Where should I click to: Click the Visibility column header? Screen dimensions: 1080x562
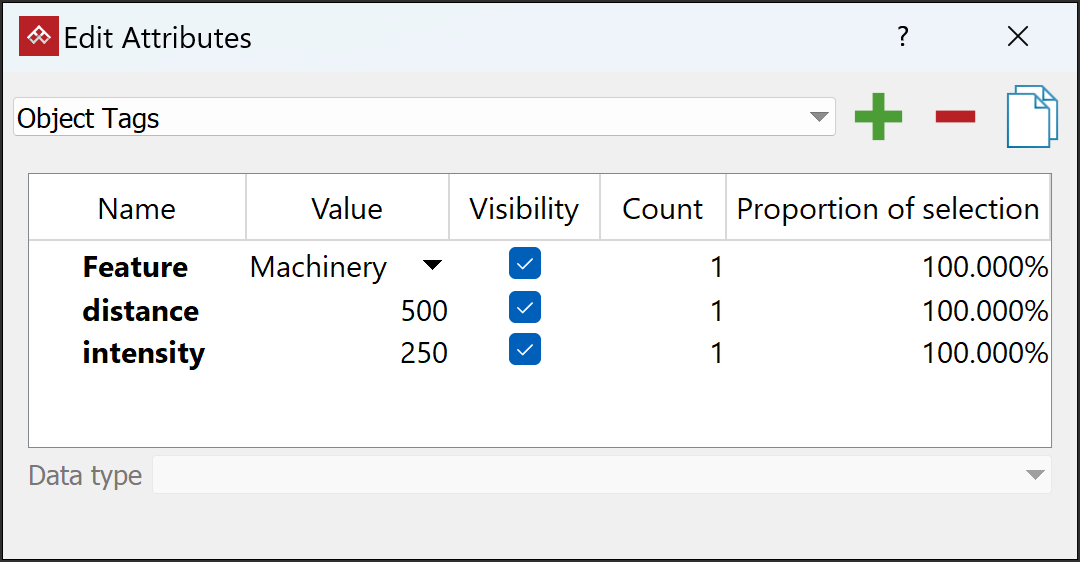point(524,209)
